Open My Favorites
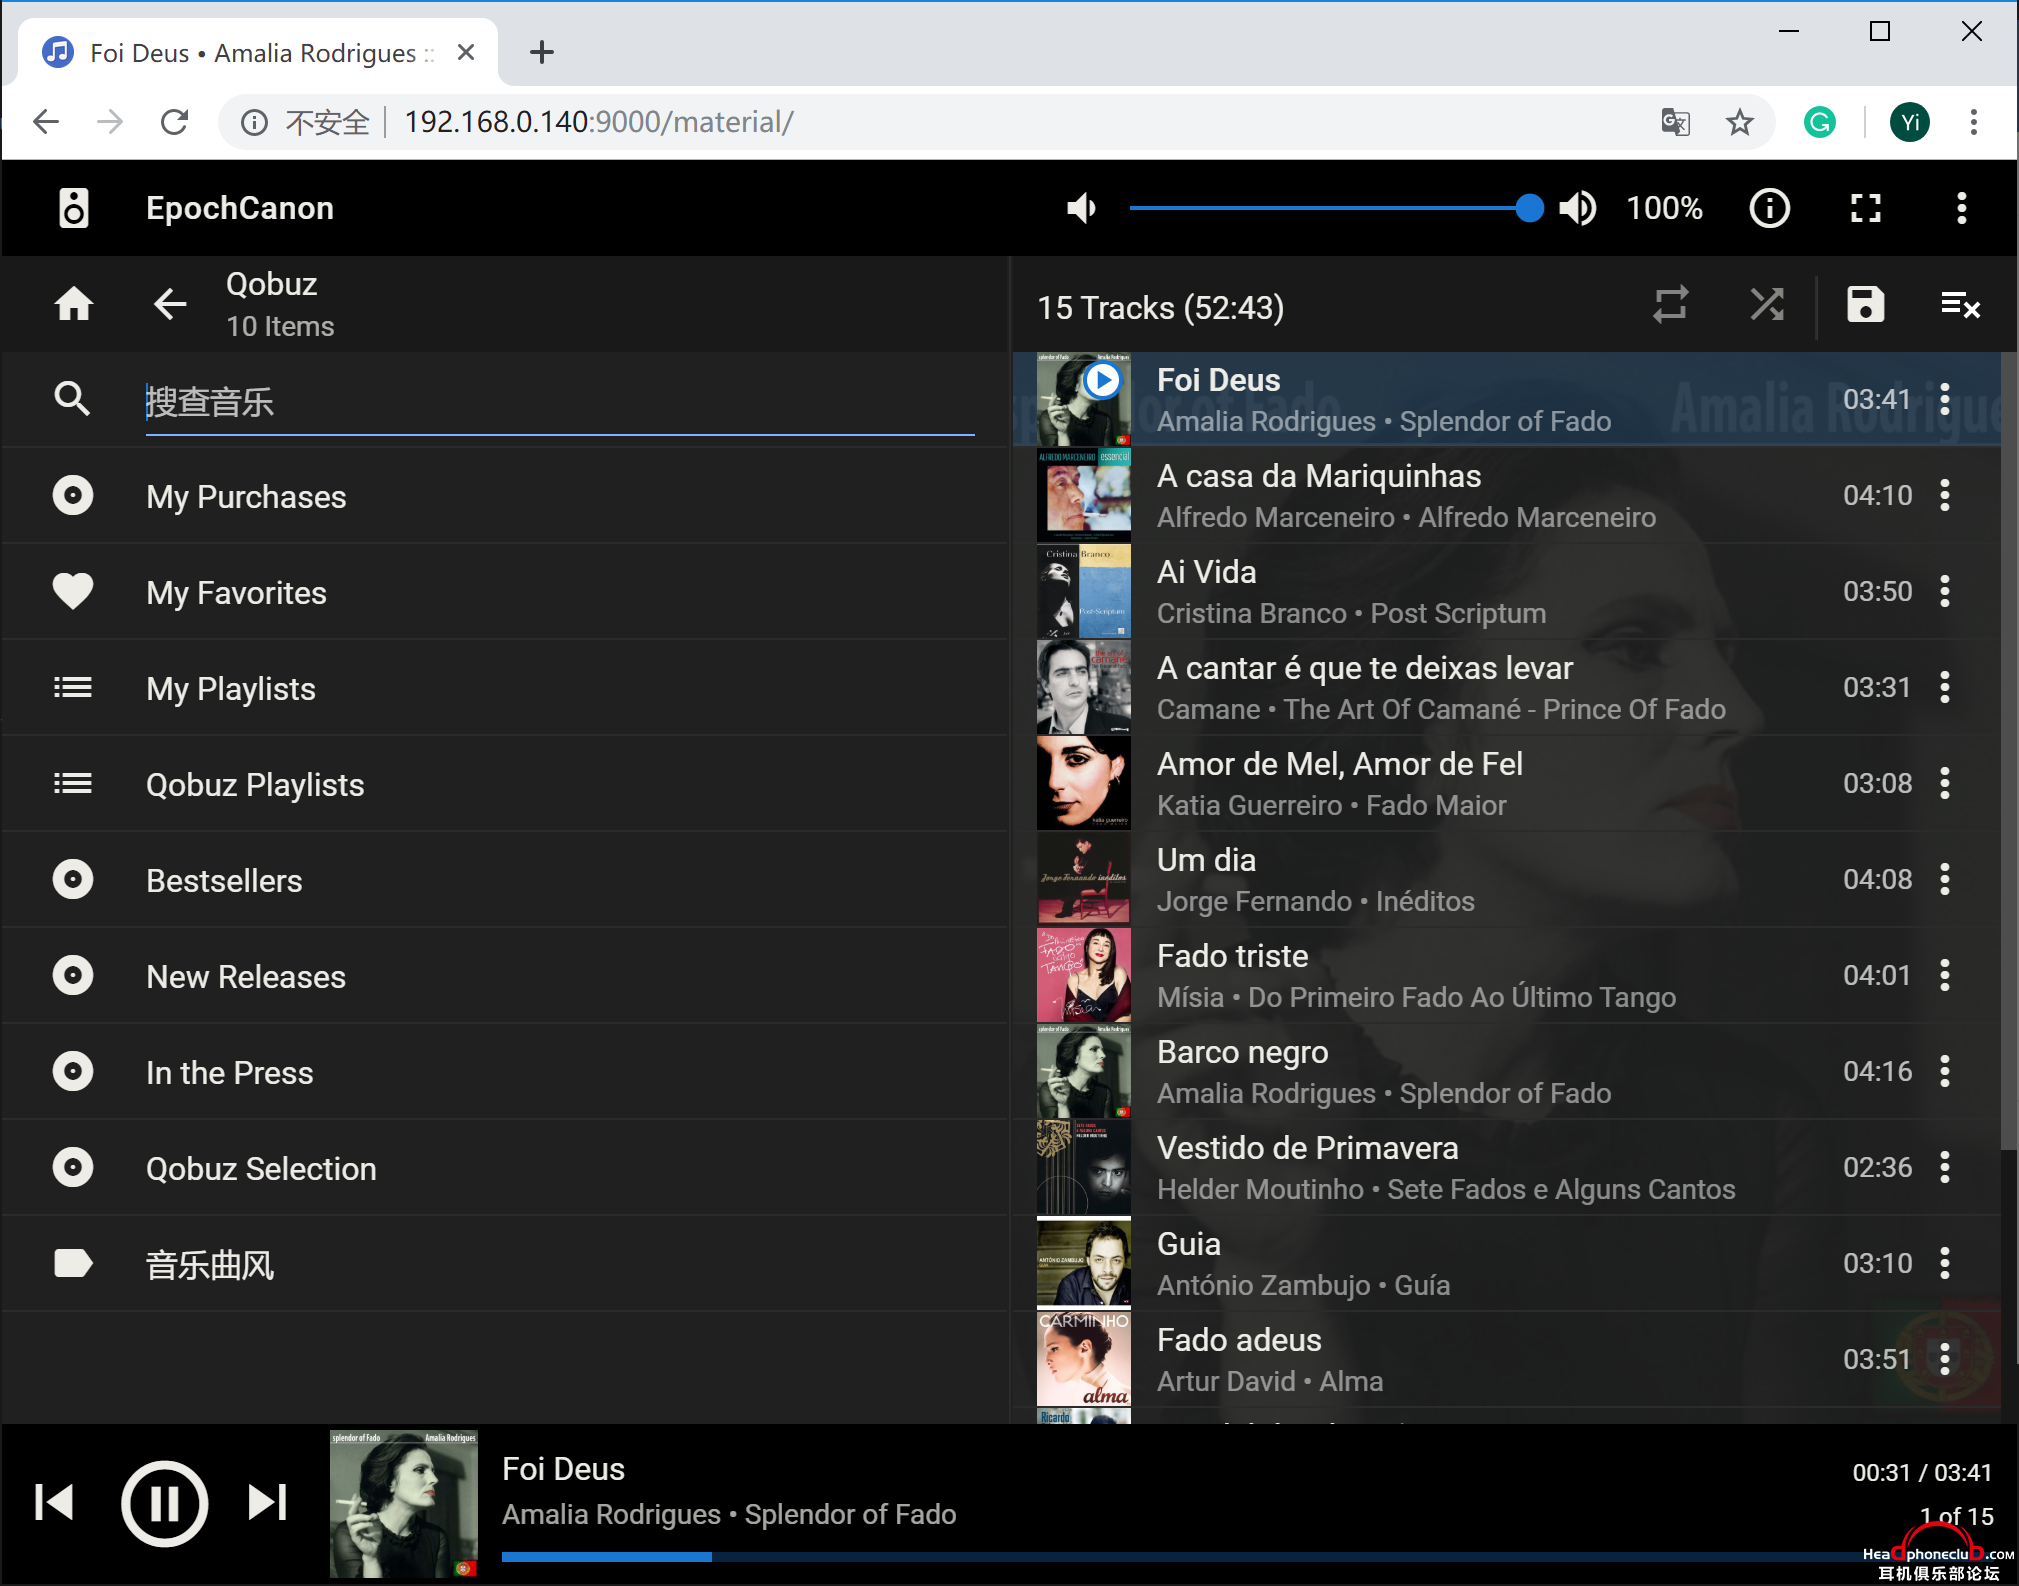 click(x=505, y=592)
